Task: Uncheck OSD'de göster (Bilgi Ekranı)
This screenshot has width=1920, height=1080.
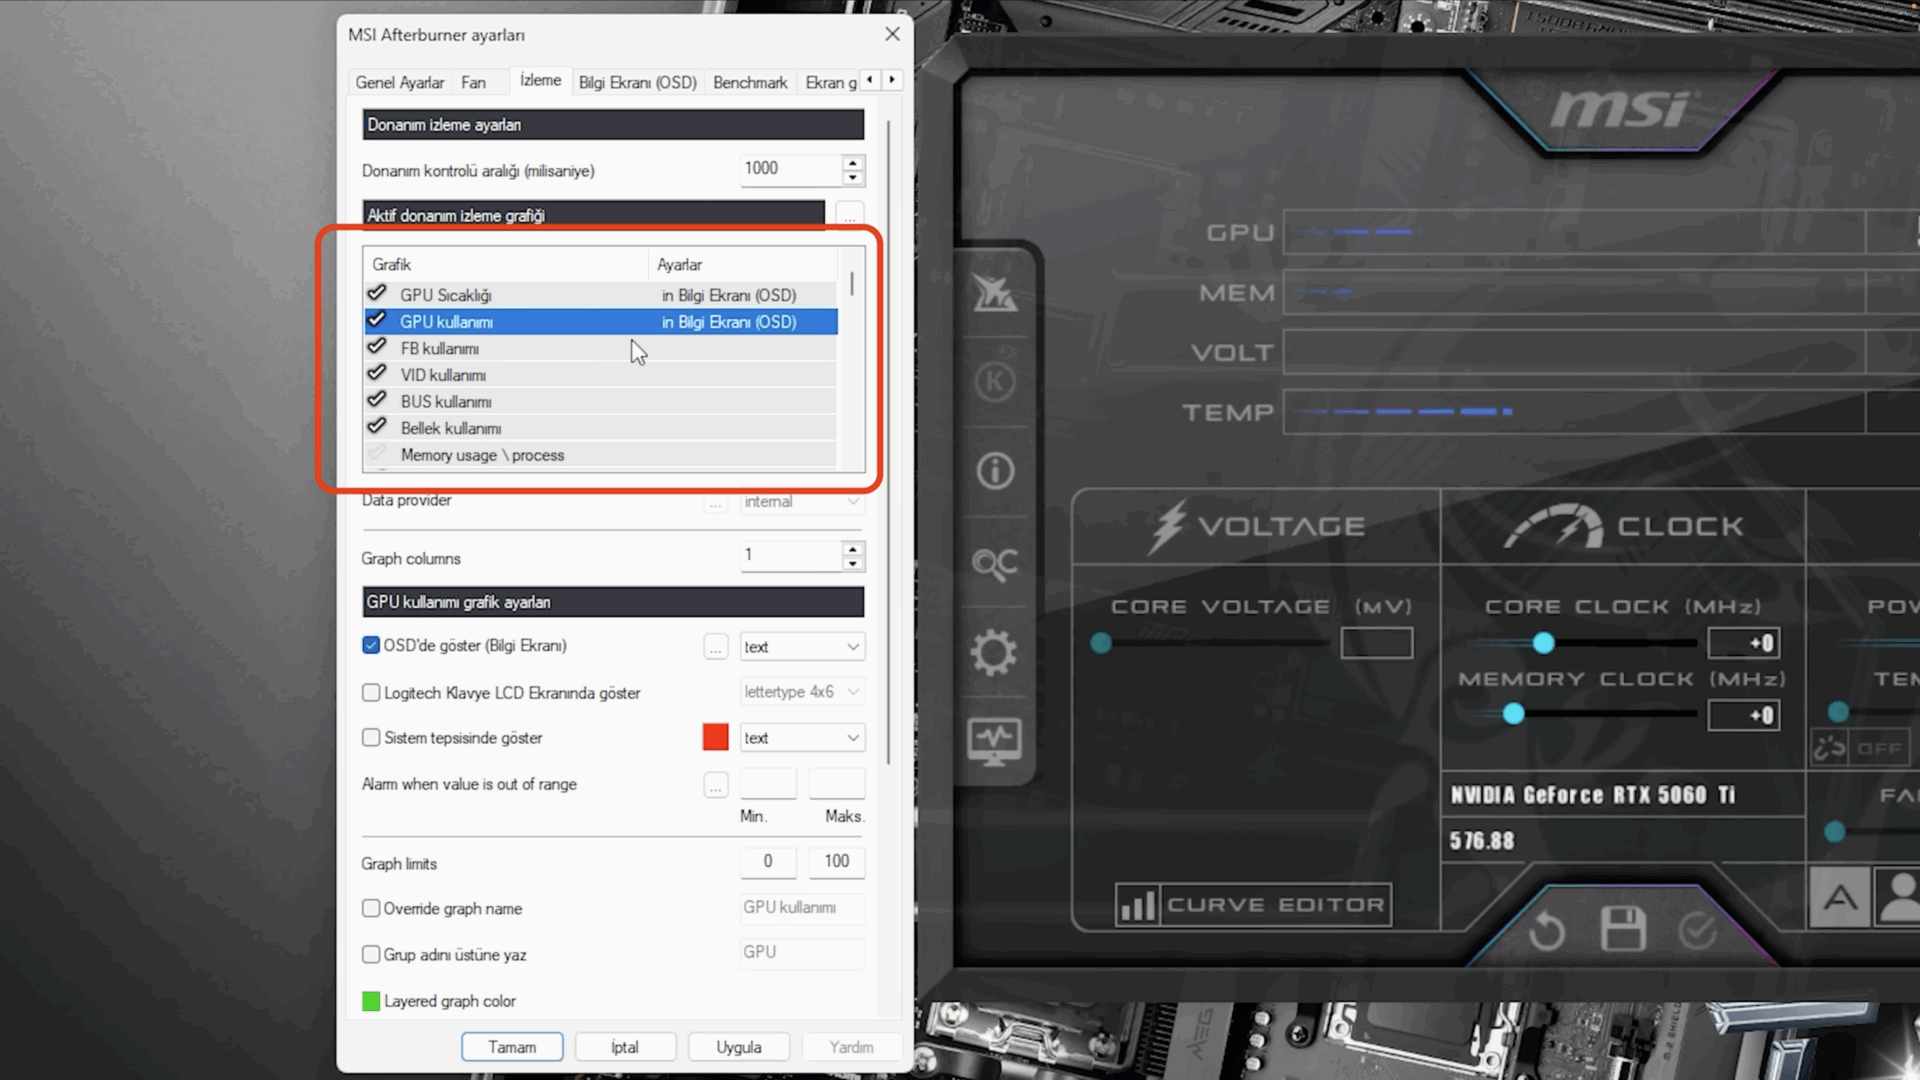Action: point(371,646)
